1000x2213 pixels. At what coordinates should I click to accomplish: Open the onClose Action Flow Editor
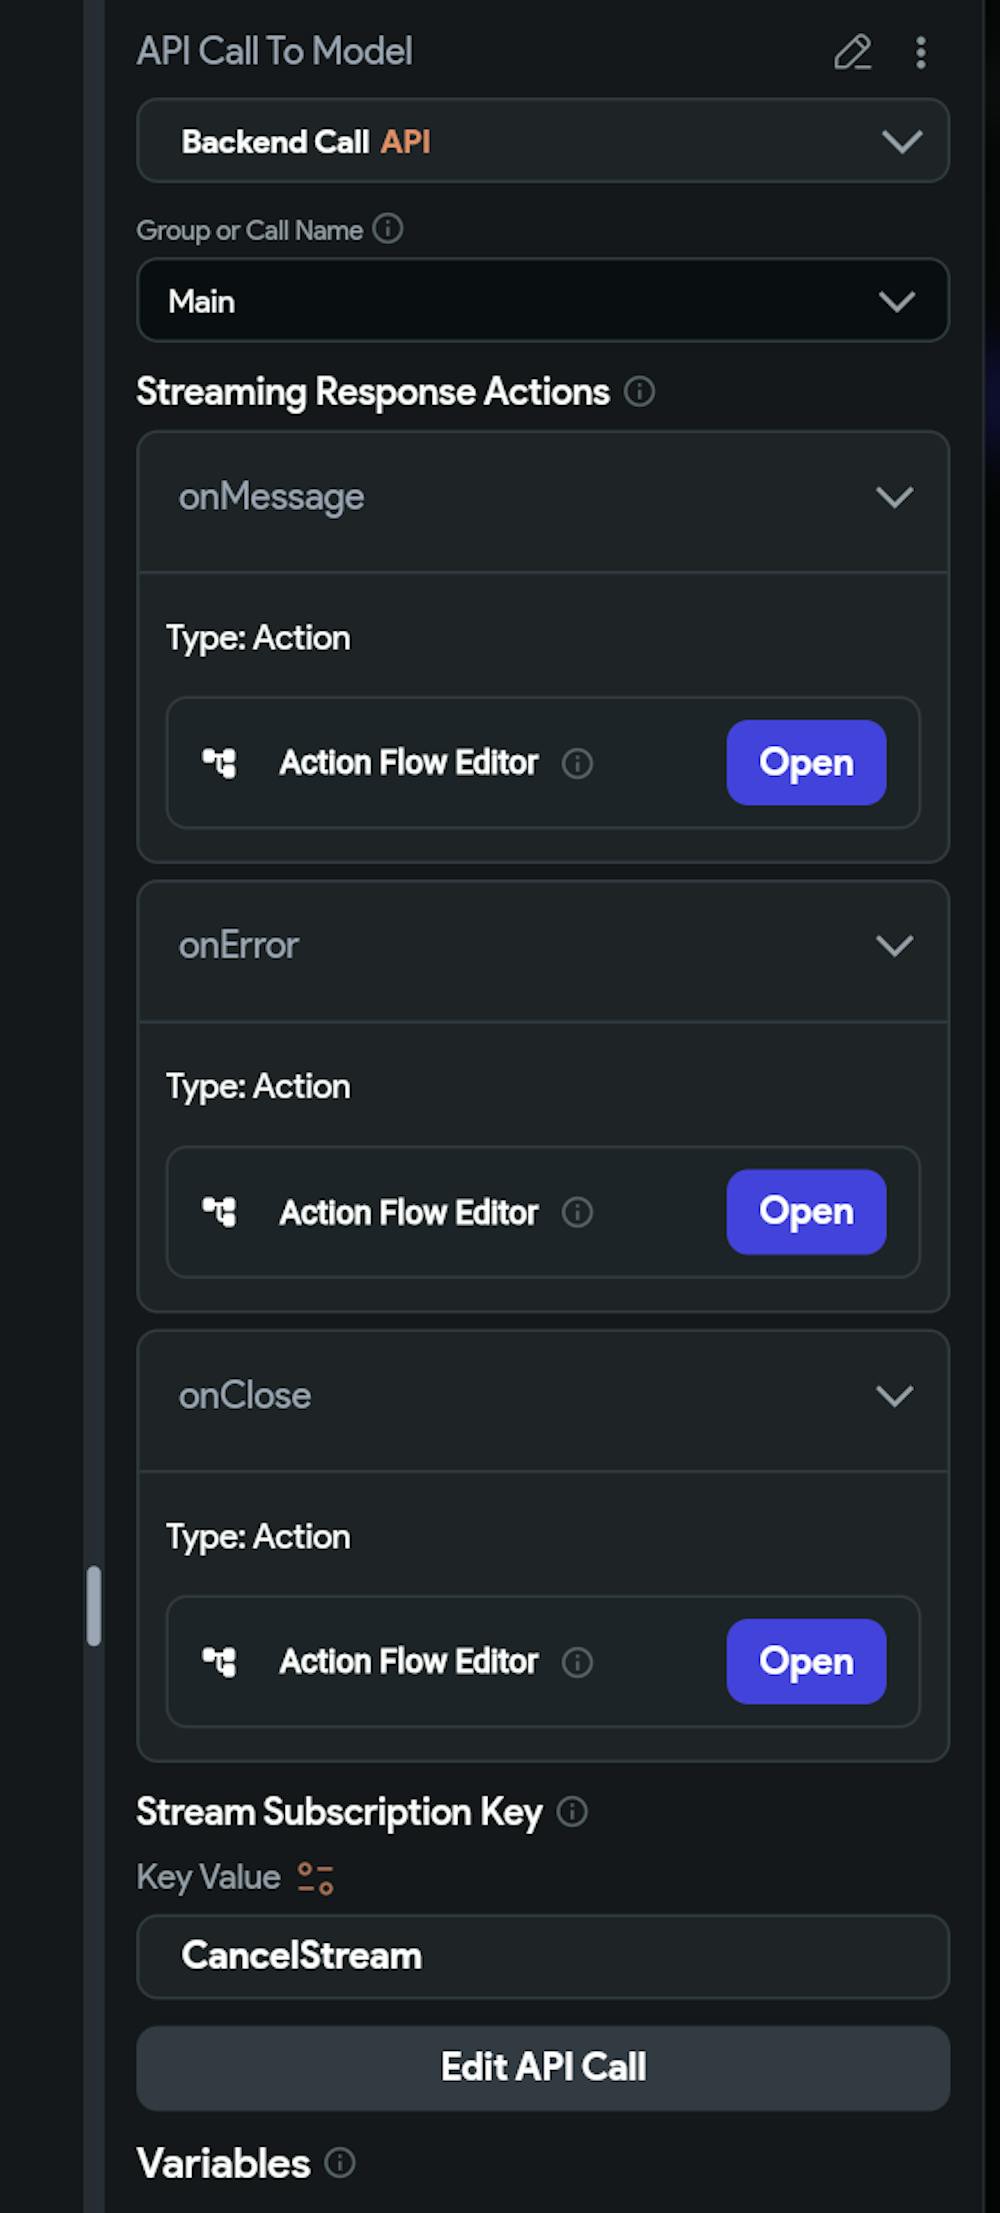[x=806, y=1662]
